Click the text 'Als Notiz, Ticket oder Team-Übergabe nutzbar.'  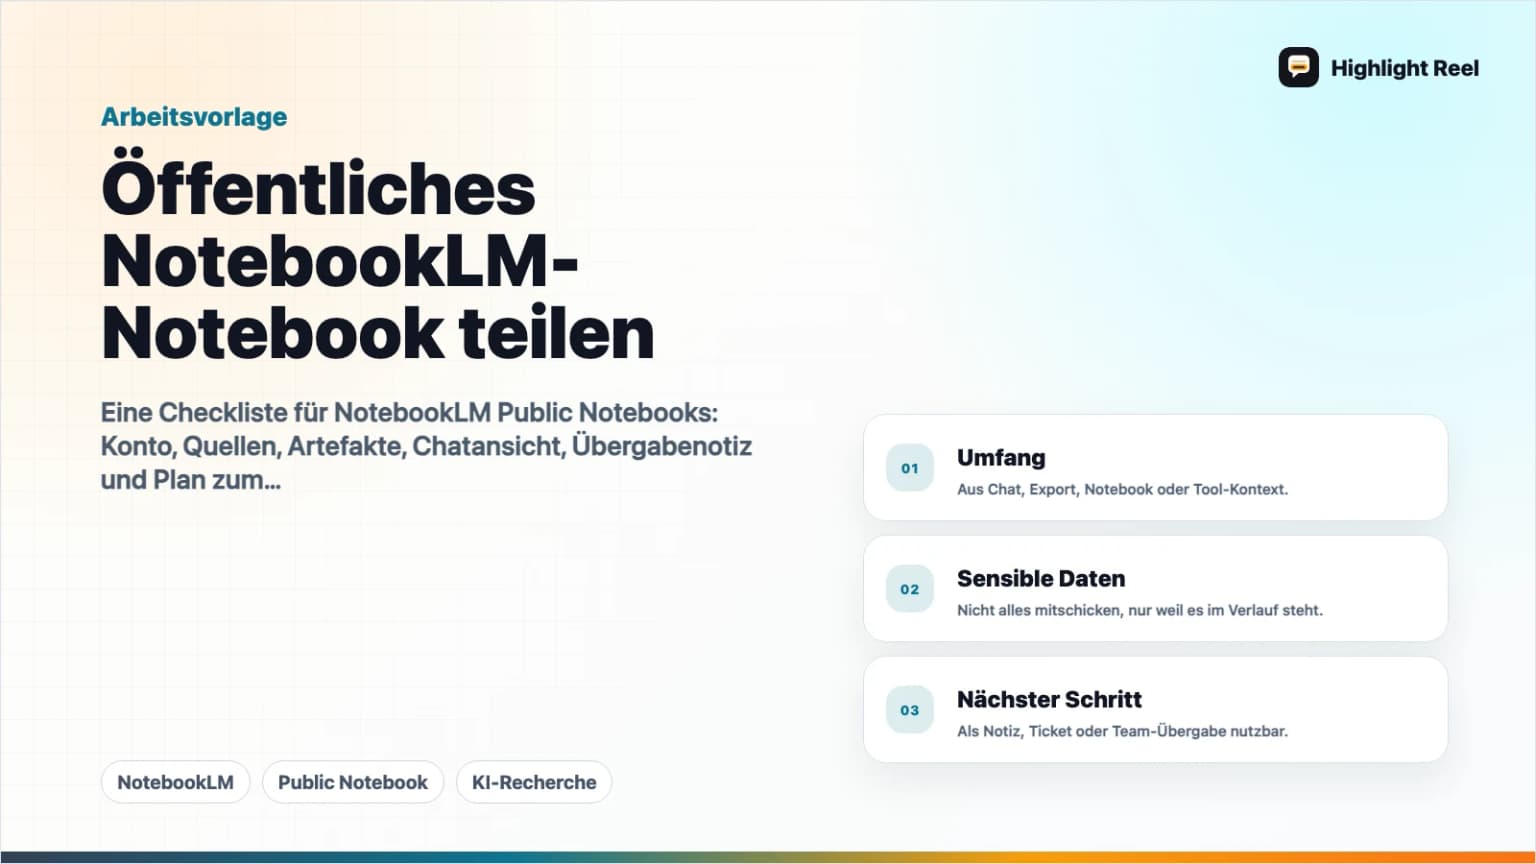point(1122,731)
